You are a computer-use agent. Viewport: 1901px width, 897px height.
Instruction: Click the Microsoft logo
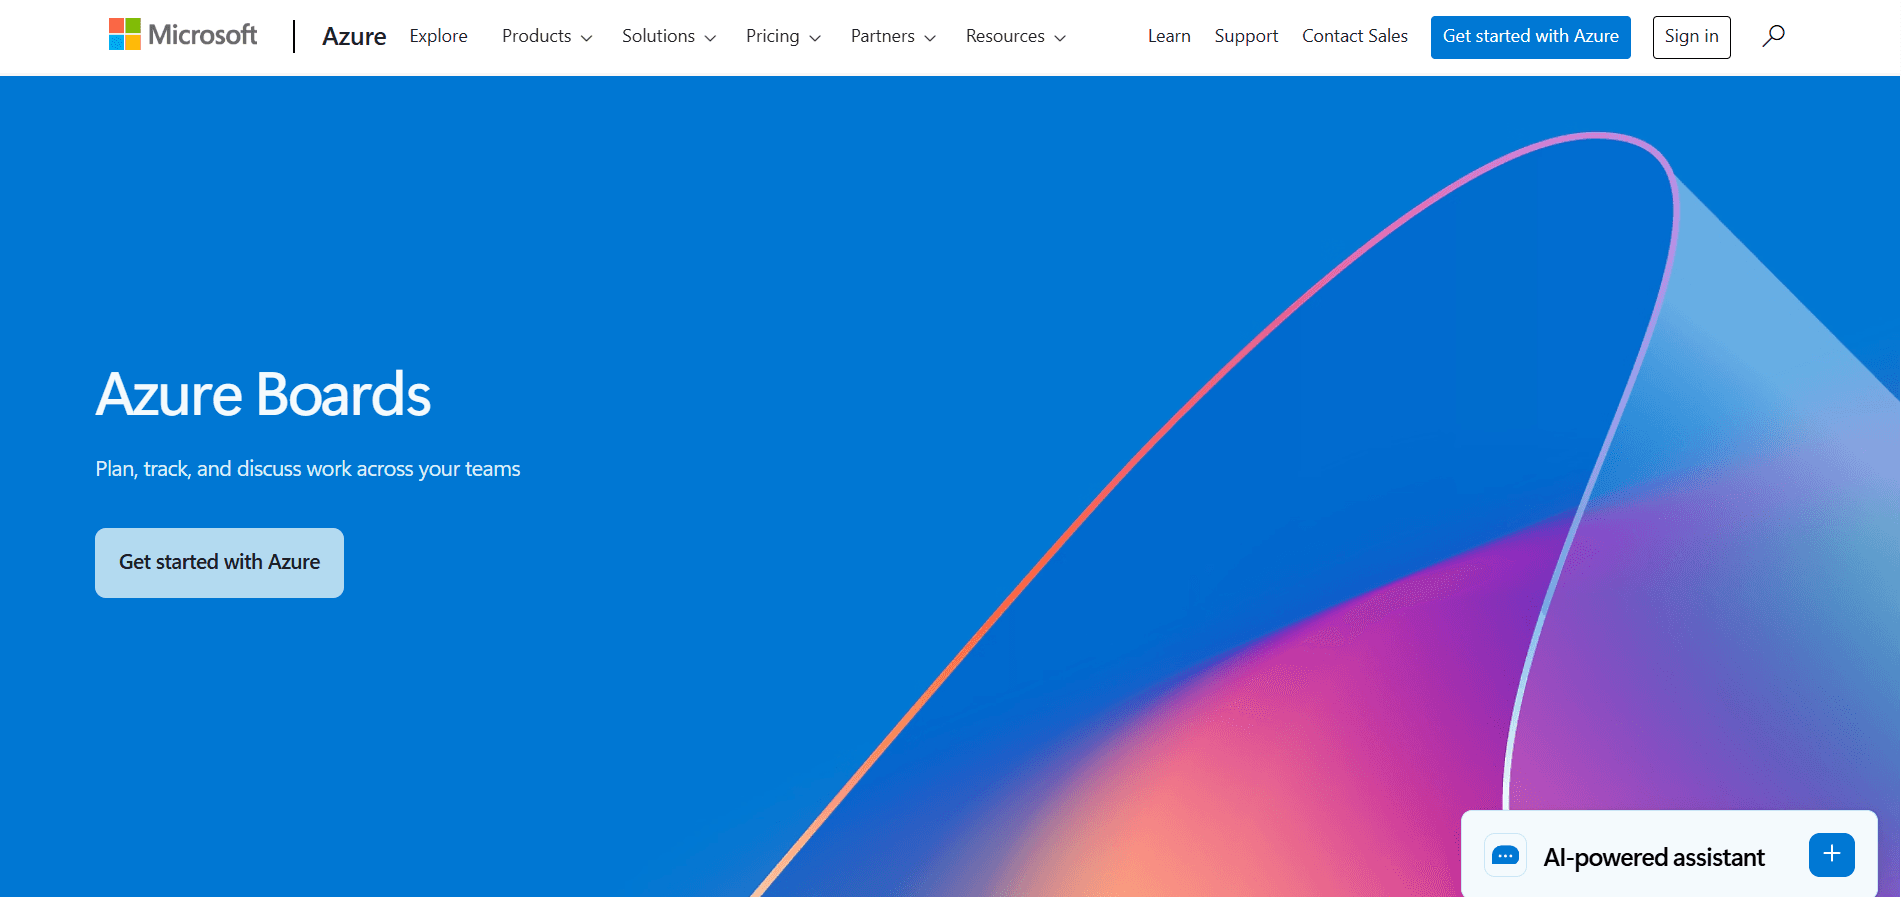click(183, 35)
